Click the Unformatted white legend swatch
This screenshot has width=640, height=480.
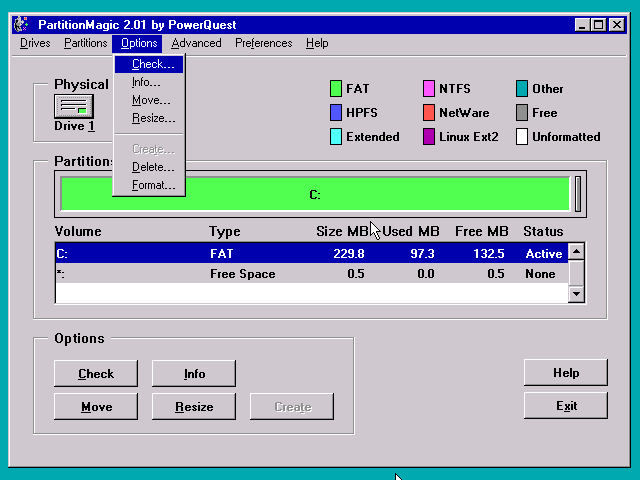click(522, 137)
